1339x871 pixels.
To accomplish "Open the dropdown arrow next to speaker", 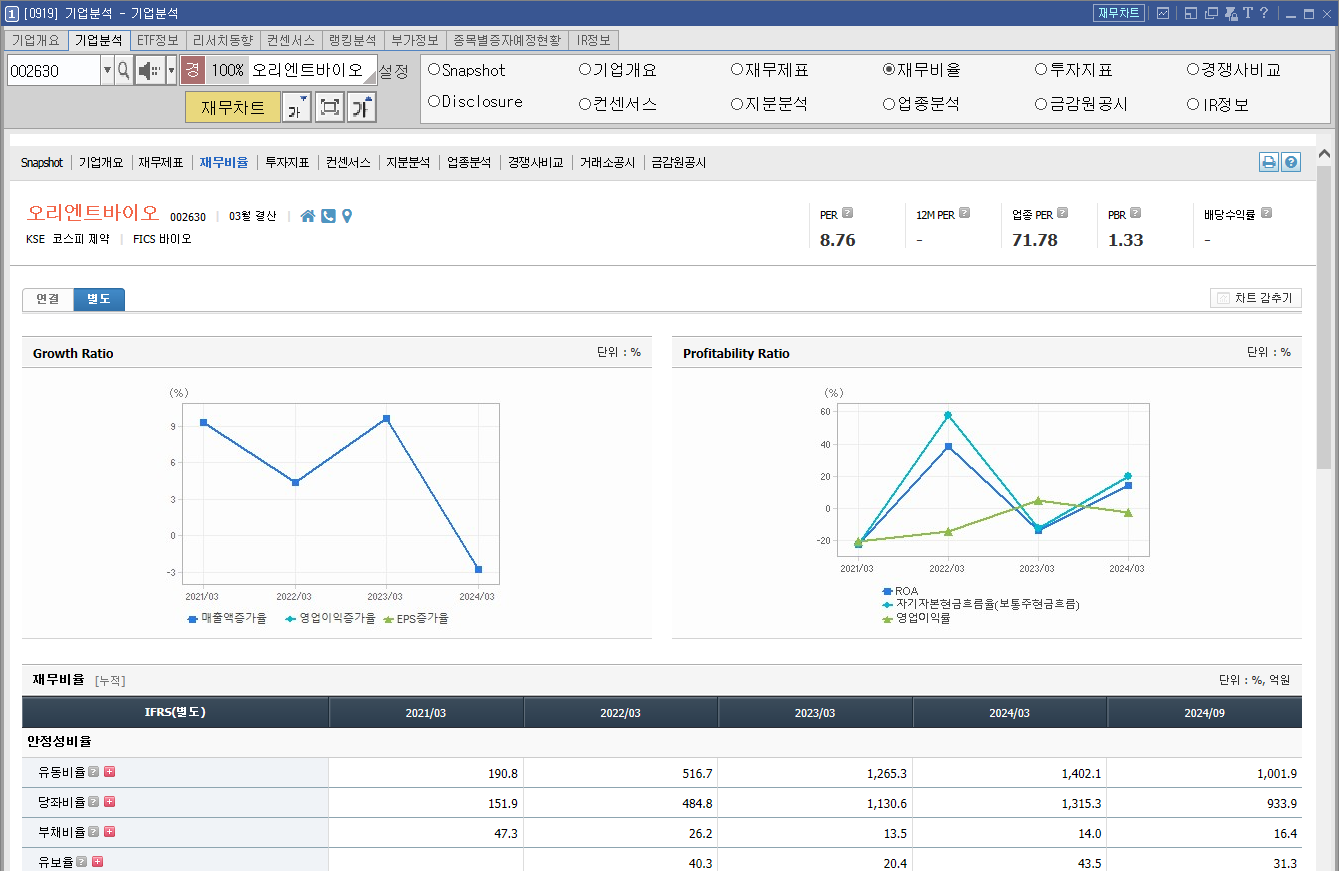I will click(x=171, y=70).
